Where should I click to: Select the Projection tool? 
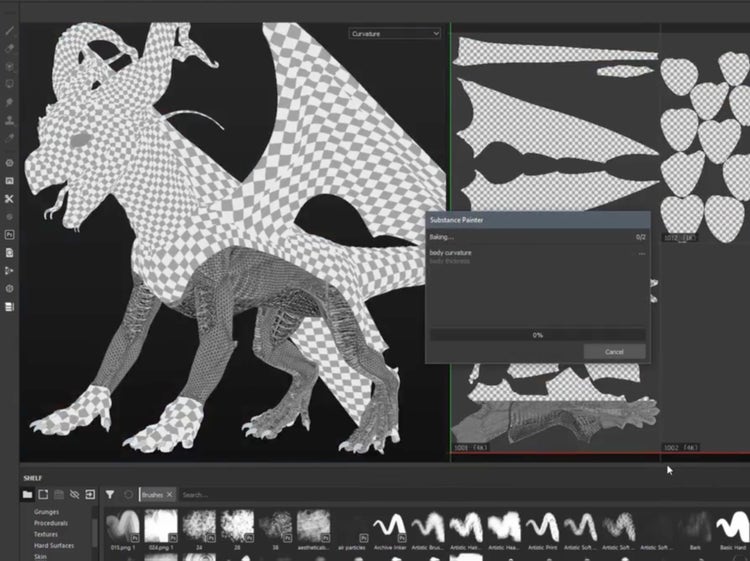(x=9, y=66)
